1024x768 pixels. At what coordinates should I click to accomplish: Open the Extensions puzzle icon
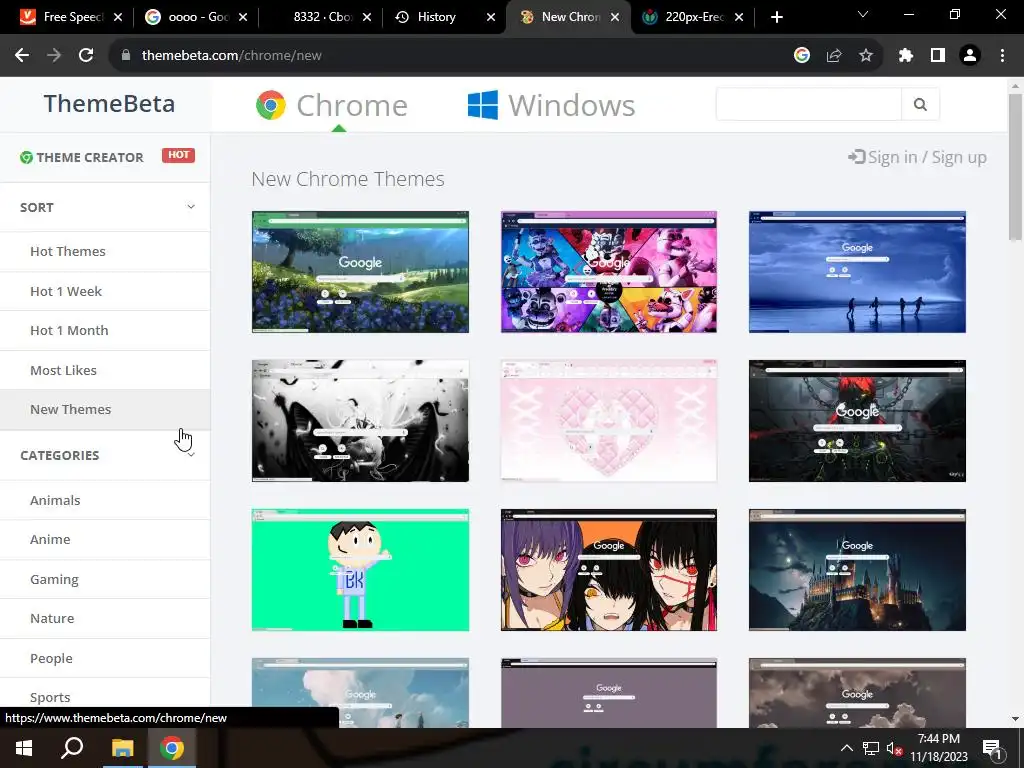(x=906, y=56)
